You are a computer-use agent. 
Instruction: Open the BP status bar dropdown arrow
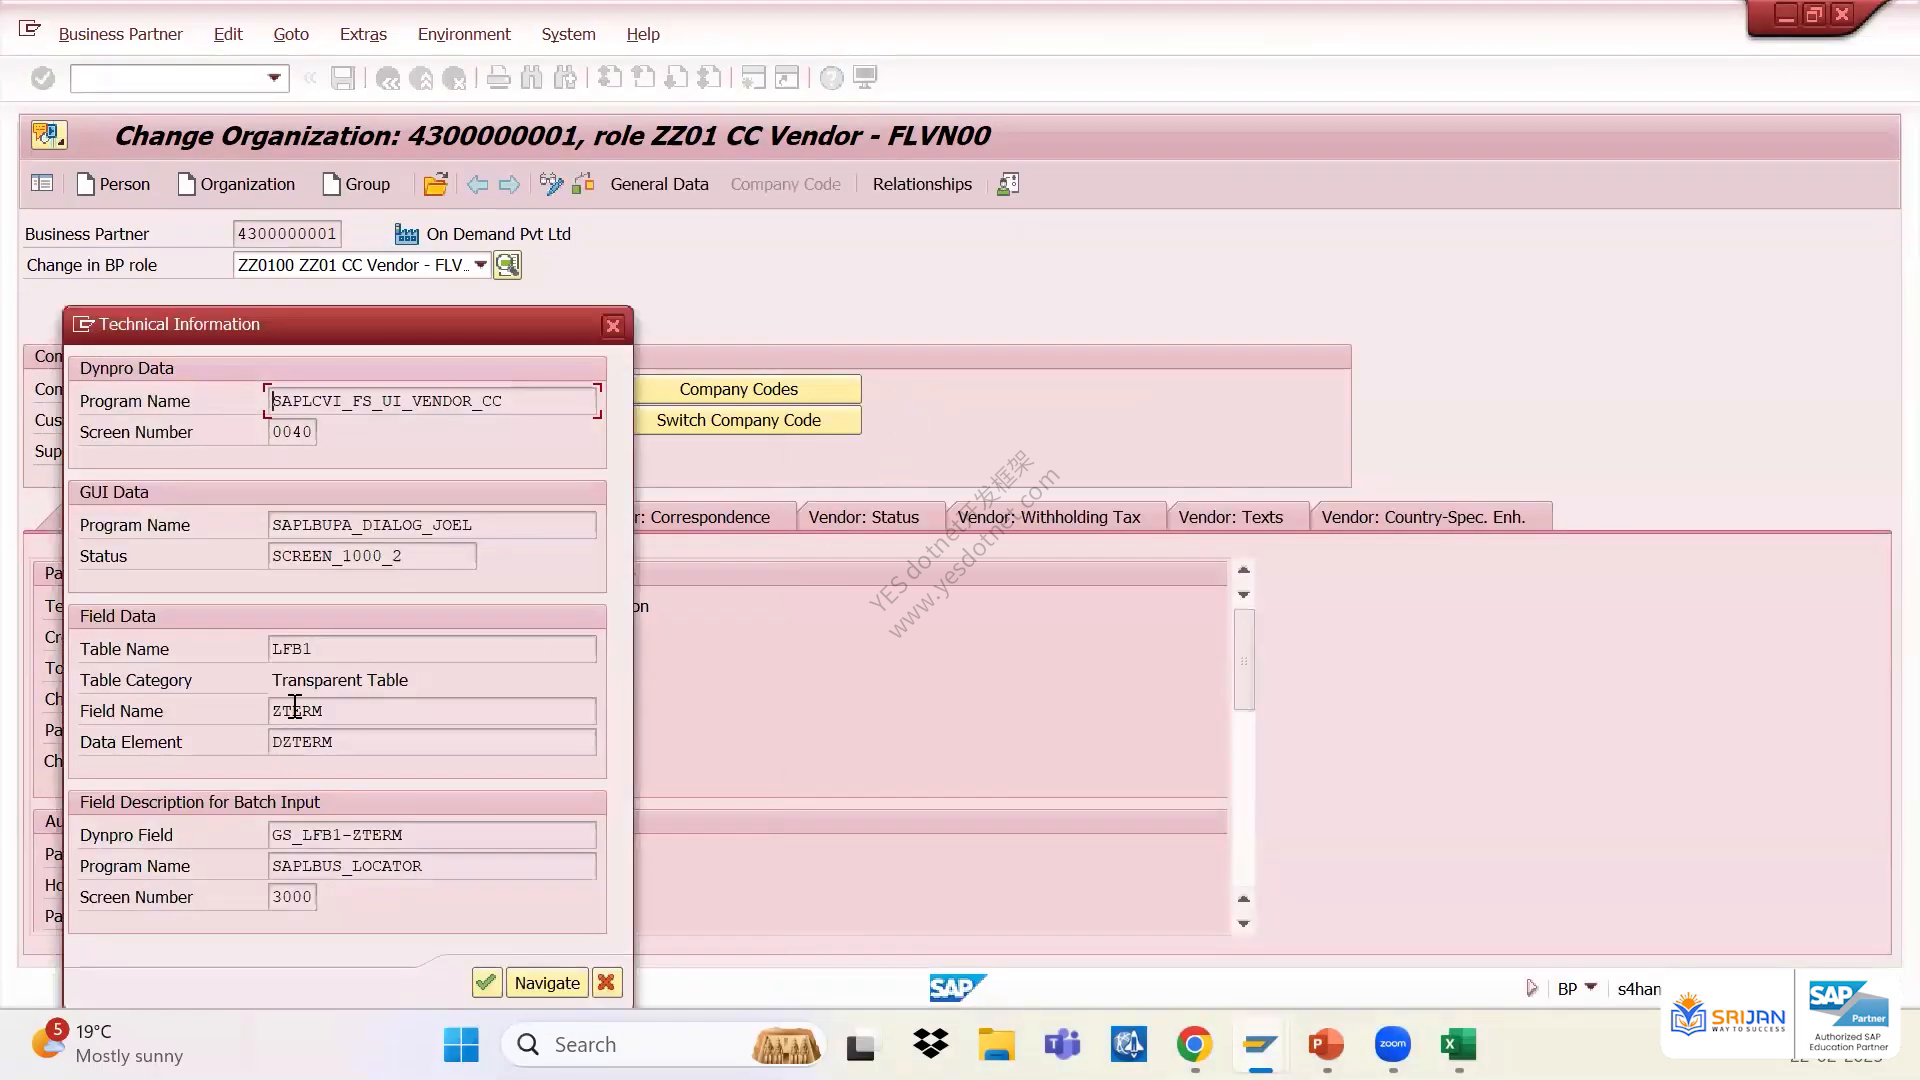coord(1591,988)
